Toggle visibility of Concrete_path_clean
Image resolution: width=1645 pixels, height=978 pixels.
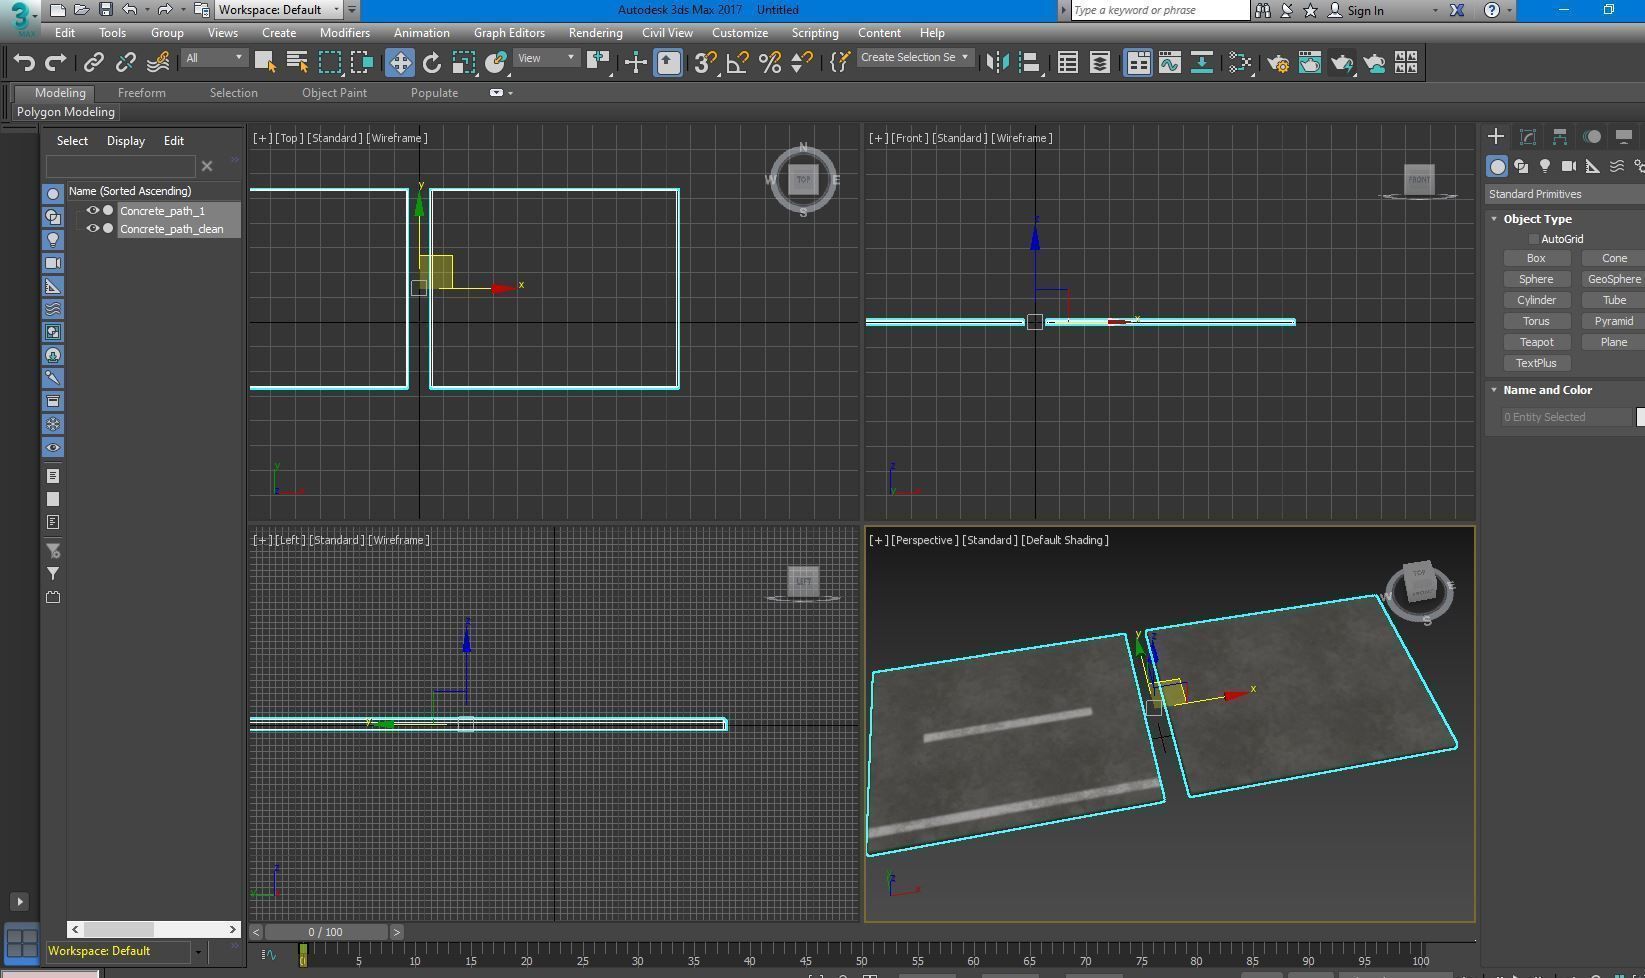click(93, 229)
